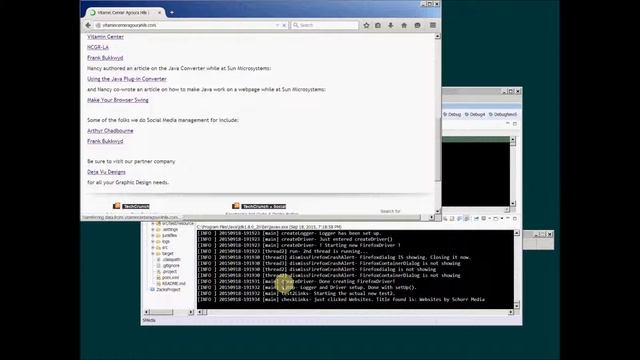This screenshot has width=640, height=360.
Task: Click the Firefox back arrow button
Action: pyautogui.click(x=88, y=25)
